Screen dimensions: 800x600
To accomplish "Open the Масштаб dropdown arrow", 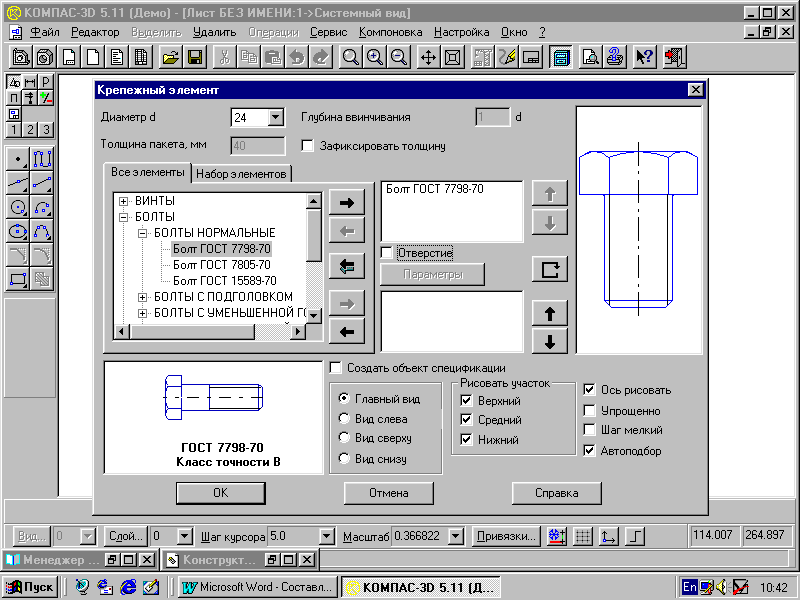I will tap(456, 536).
